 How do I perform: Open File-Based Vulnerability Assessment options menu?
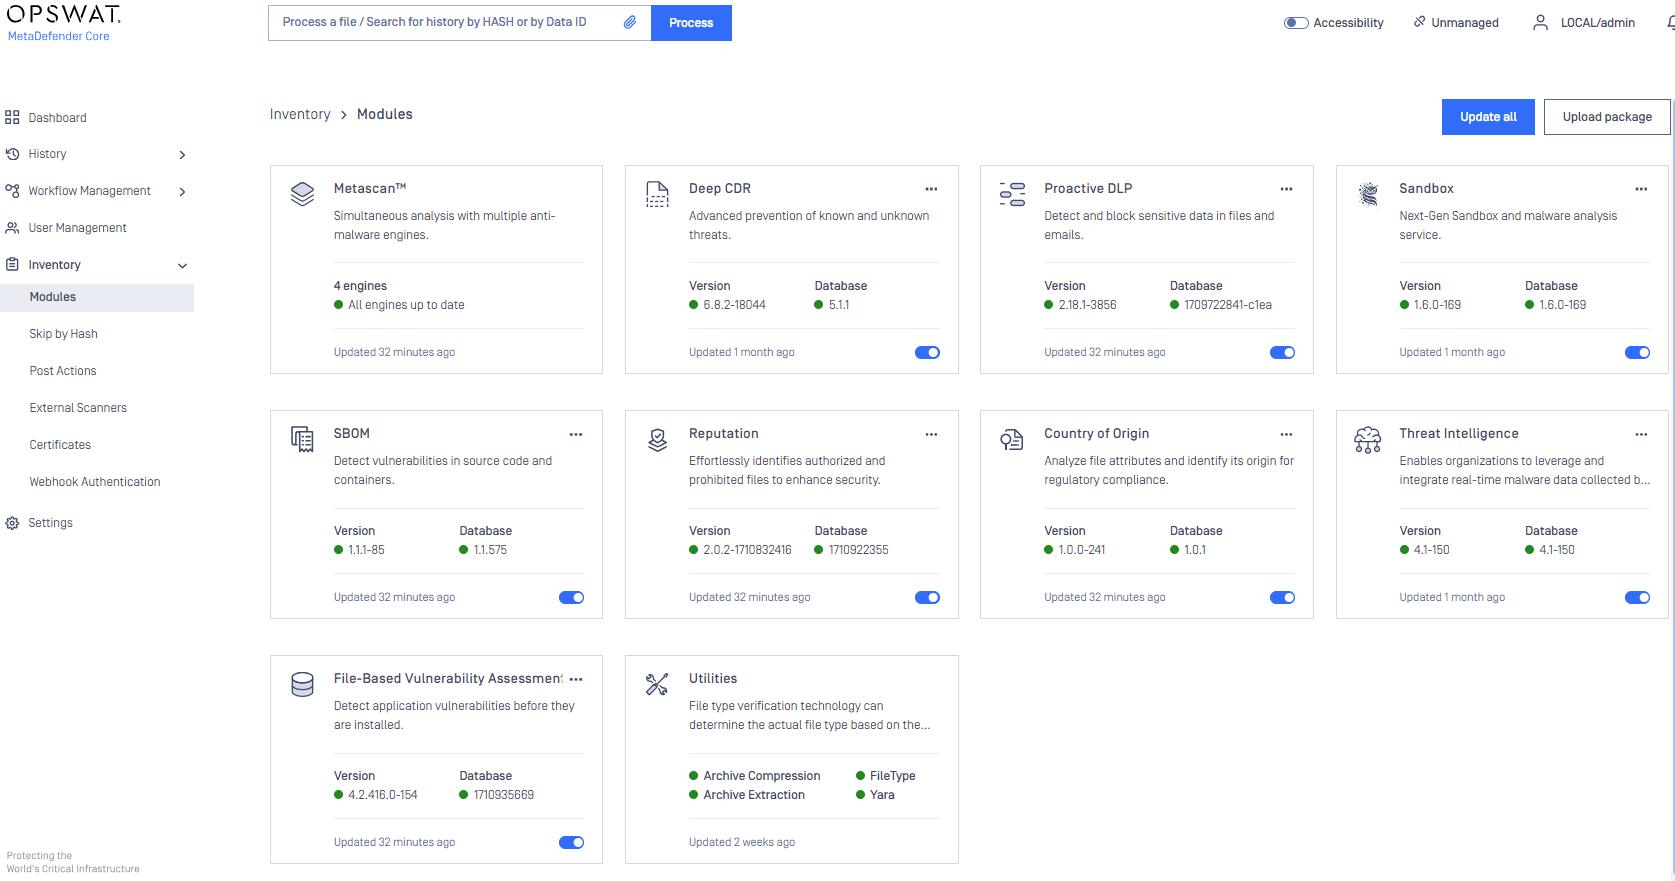(576, 679)
